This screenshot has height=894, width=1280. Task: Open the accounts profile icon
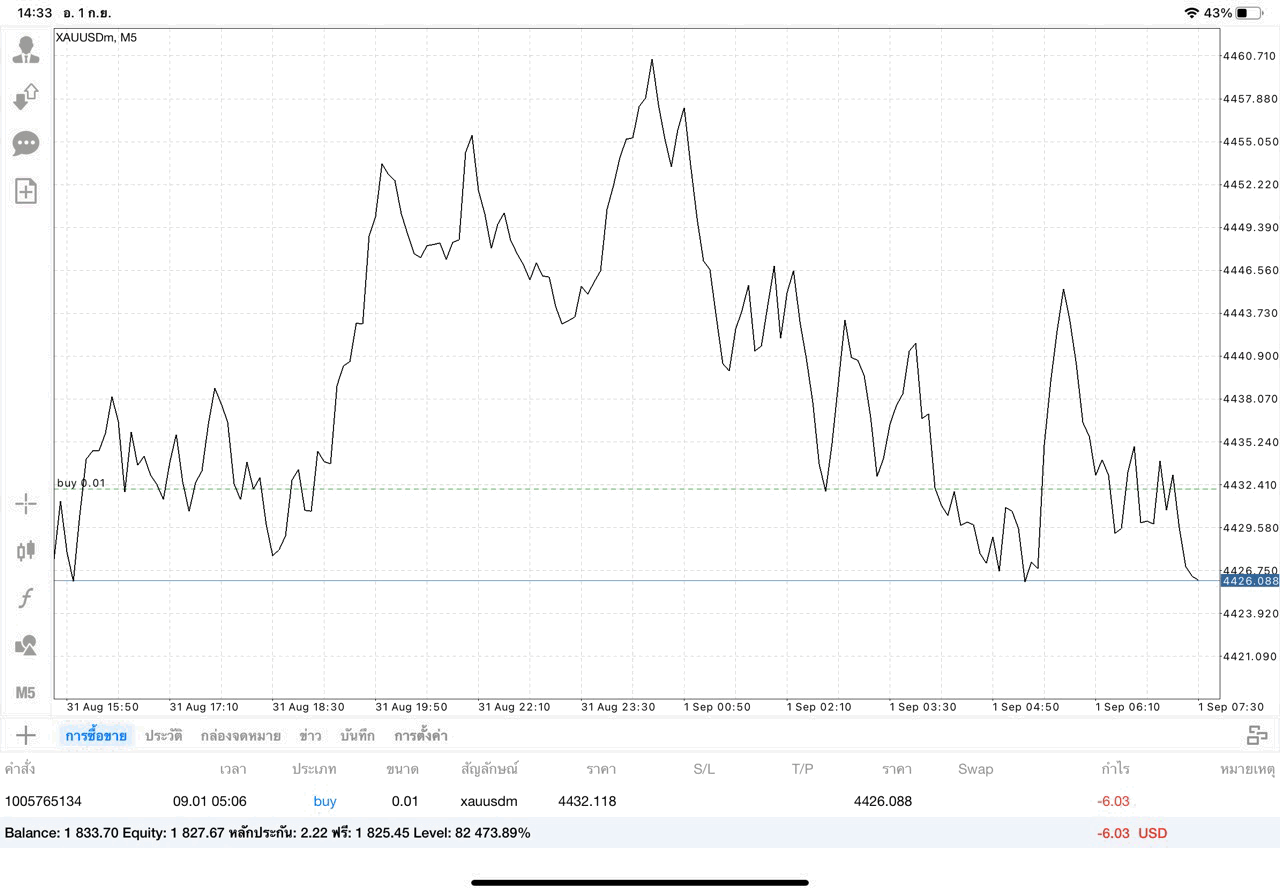click(x=26, y=50)
